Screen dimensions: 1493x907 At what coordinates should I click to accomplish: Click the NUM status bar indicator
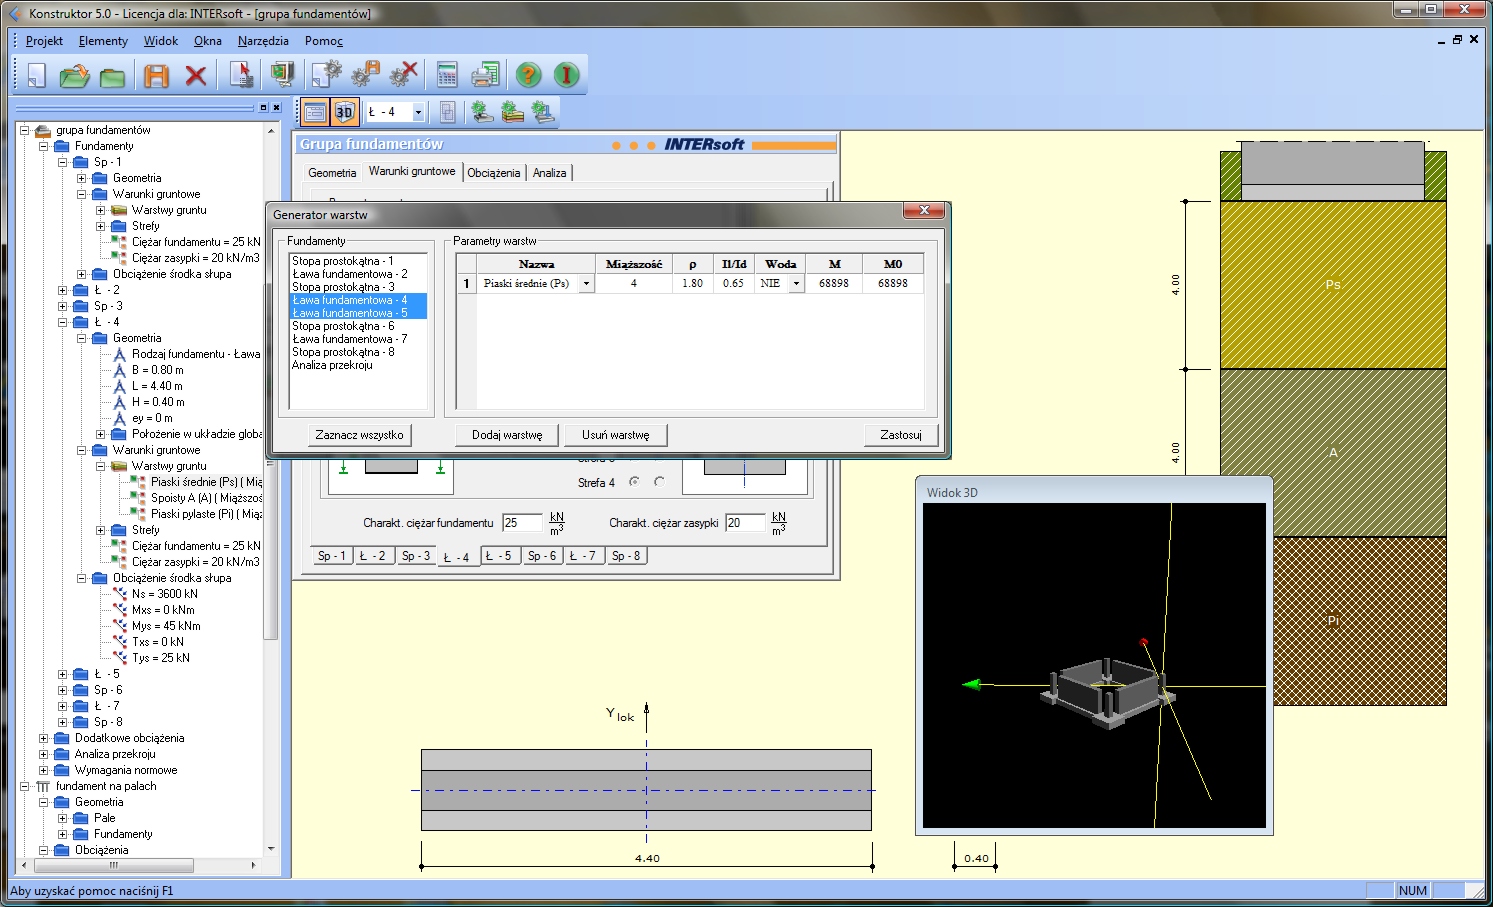point(1413,890)
